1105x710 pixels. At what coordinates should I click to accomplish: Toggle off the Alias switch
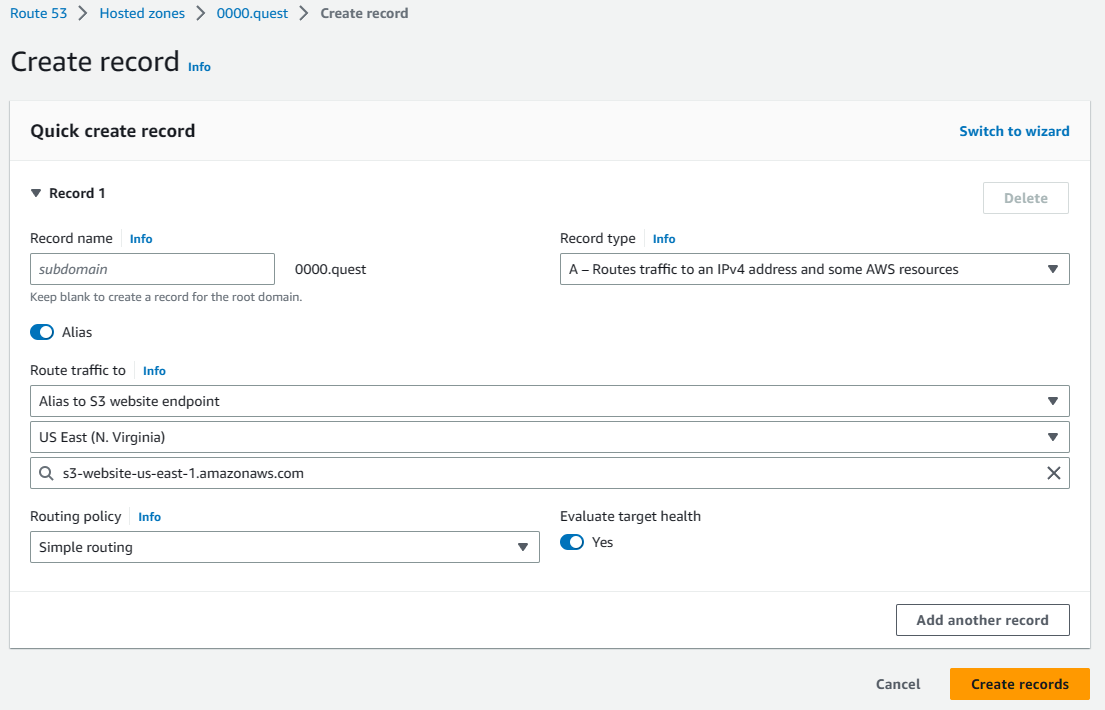(40, 331)
